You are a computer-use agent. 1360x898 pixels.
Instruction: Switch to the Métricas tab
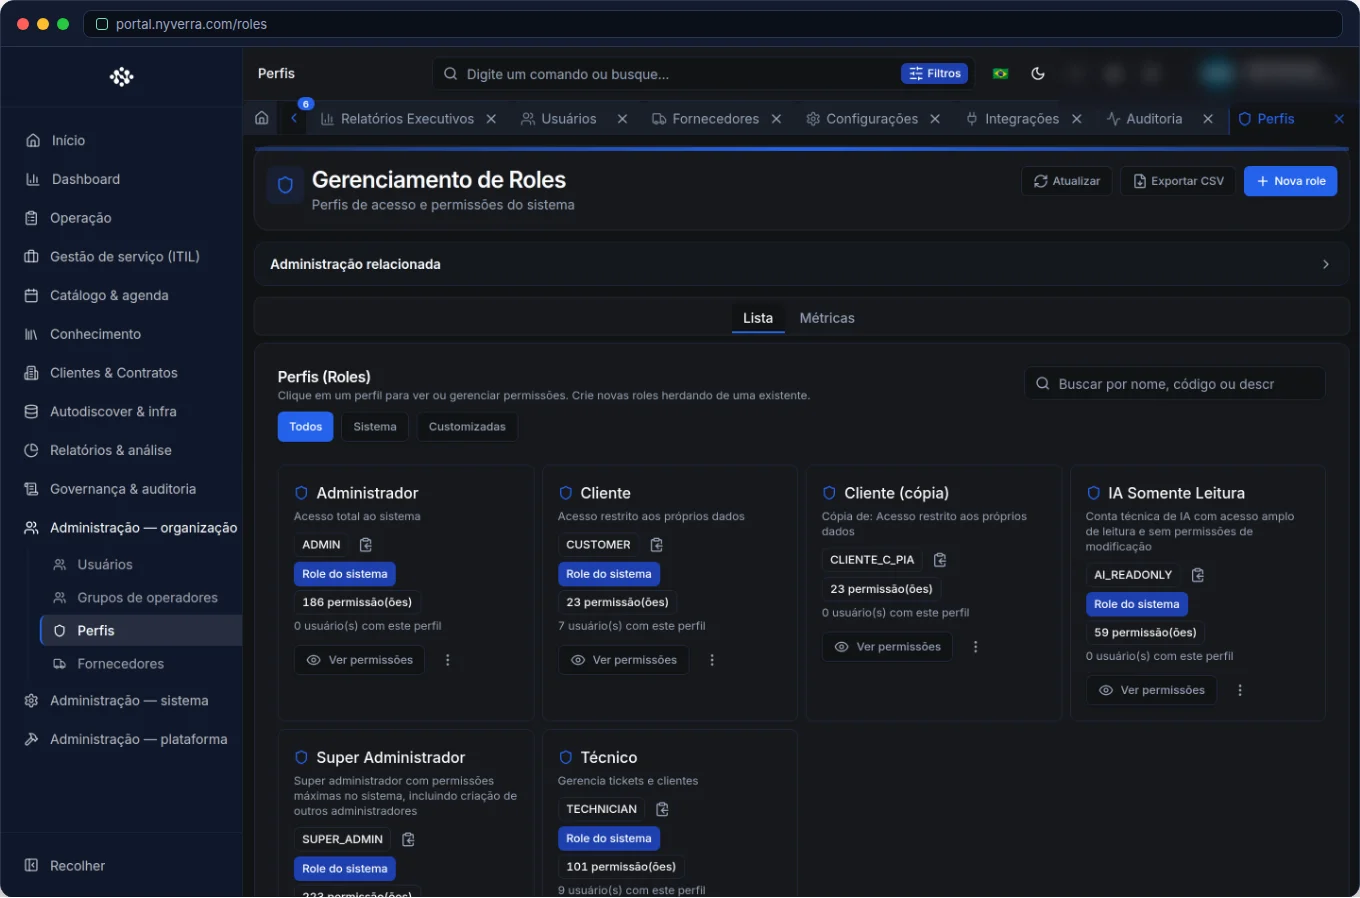coord(827,318)
